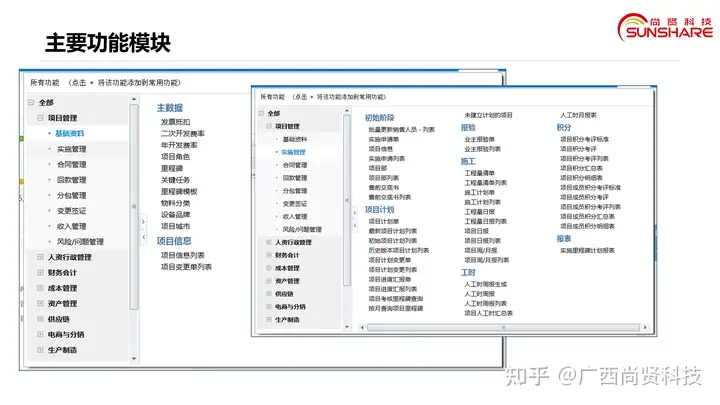This screenshot has height=405, width=720.
Task: Open 施工计划单 link
Action: tap(479, 192)
